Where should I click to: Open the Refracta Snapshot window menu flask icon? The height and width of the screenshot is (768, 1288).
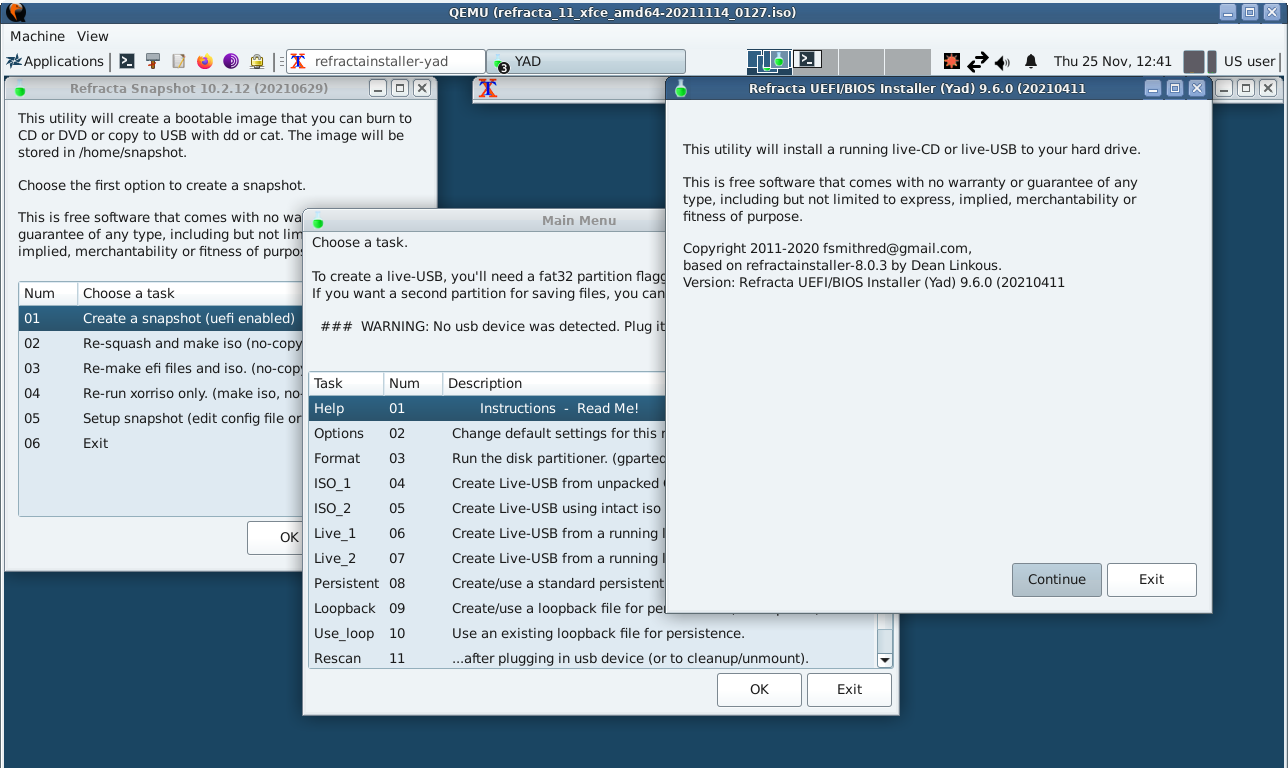coord(18,88)
